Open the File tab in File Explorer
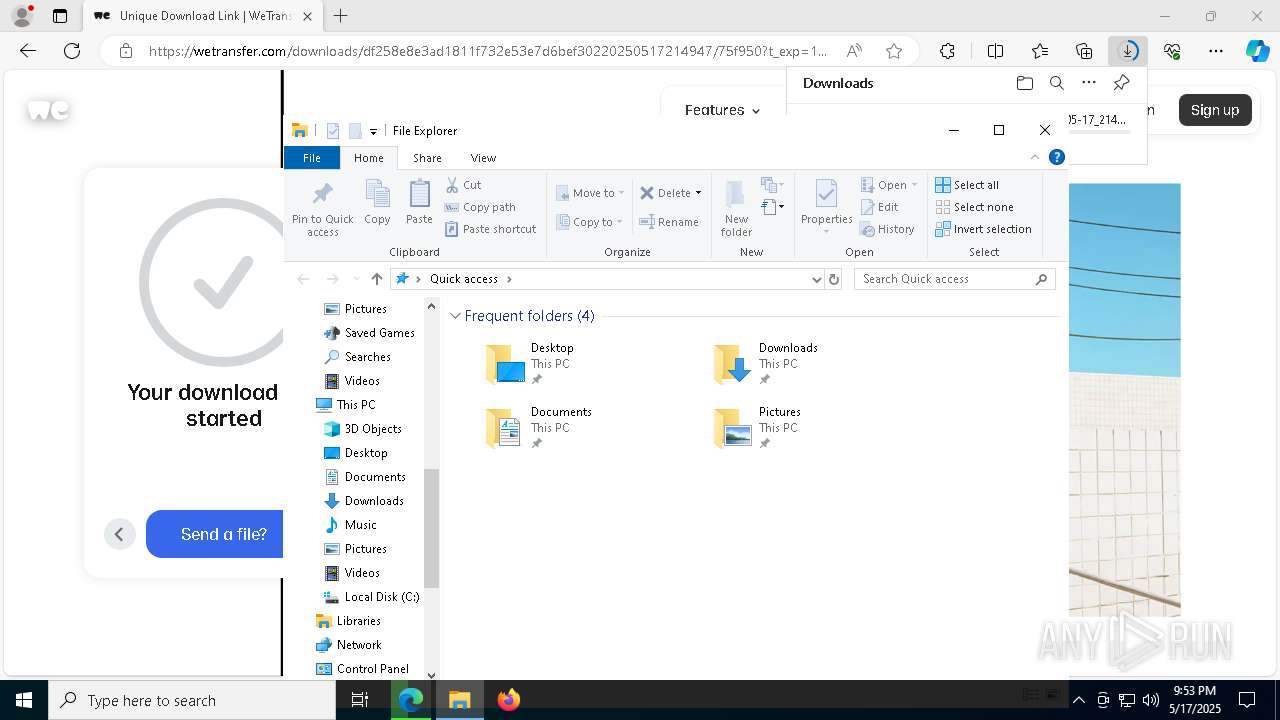 tap(312, 158)
